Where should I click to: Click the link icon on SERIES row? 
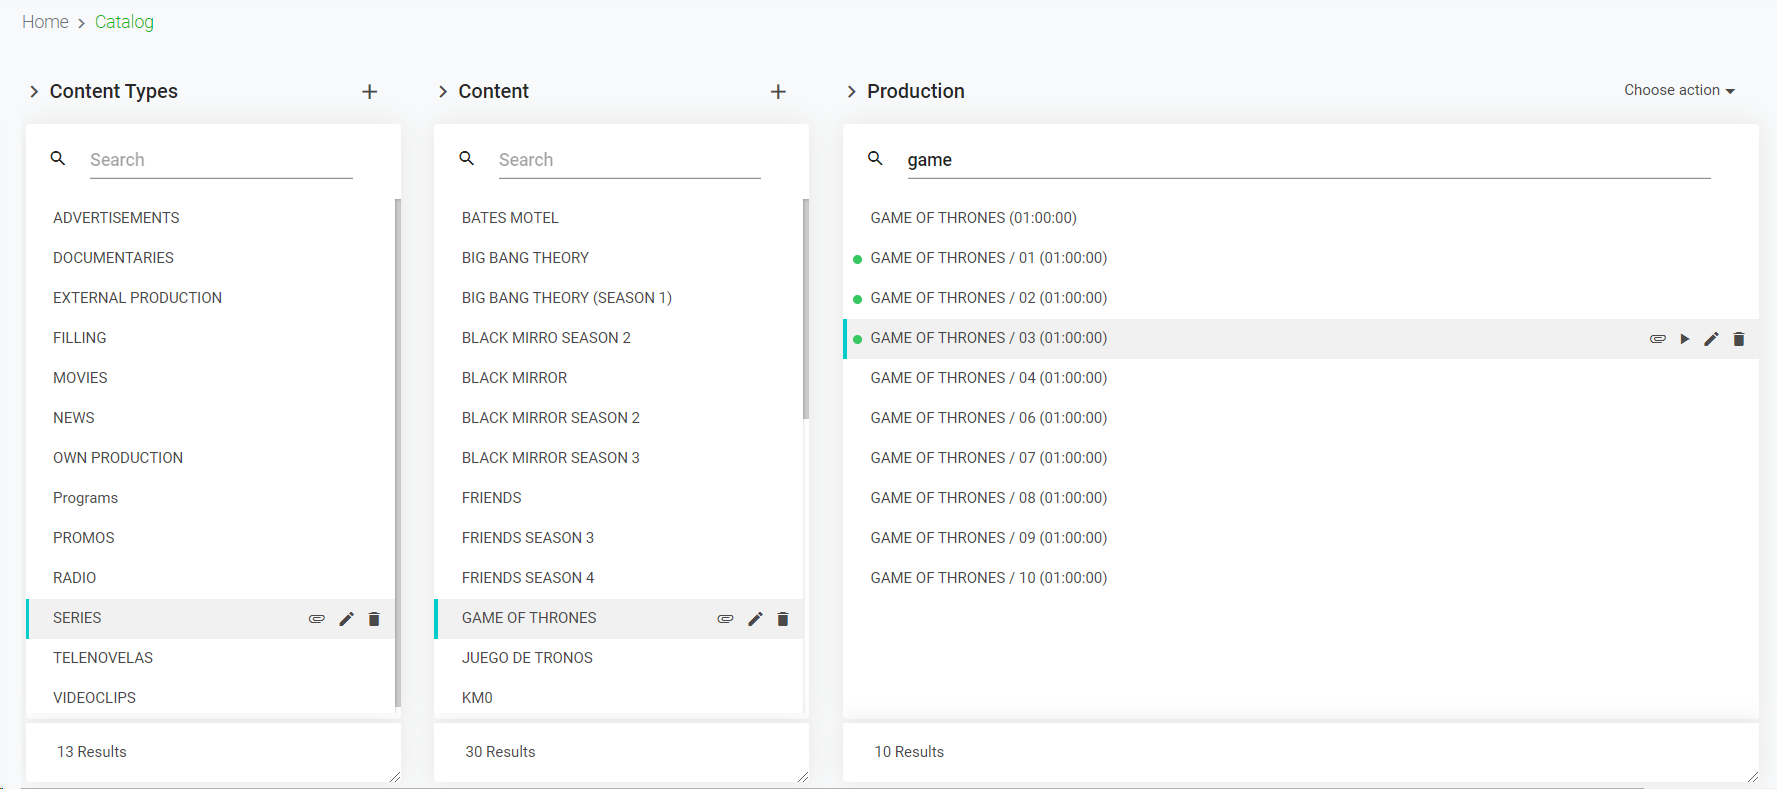point(316,619)
